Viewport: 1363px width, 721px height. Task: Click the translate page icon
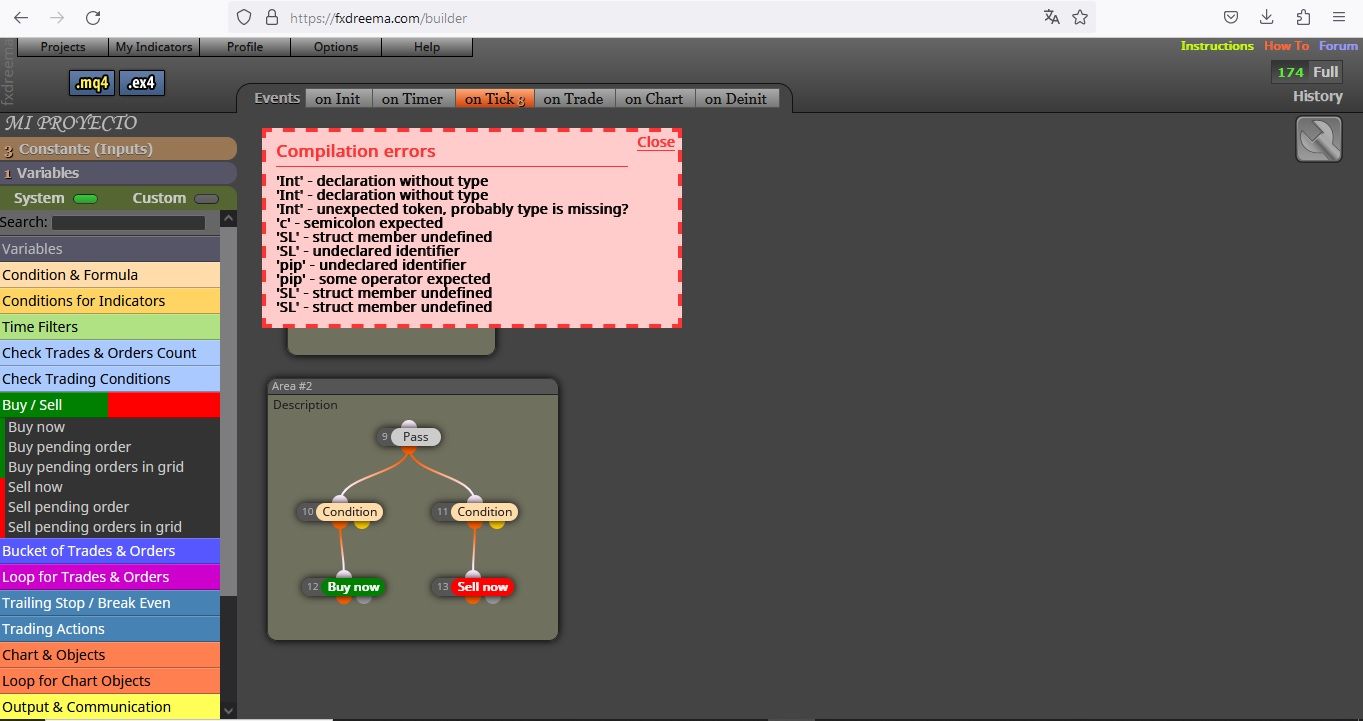click(x=1051, y=17)
